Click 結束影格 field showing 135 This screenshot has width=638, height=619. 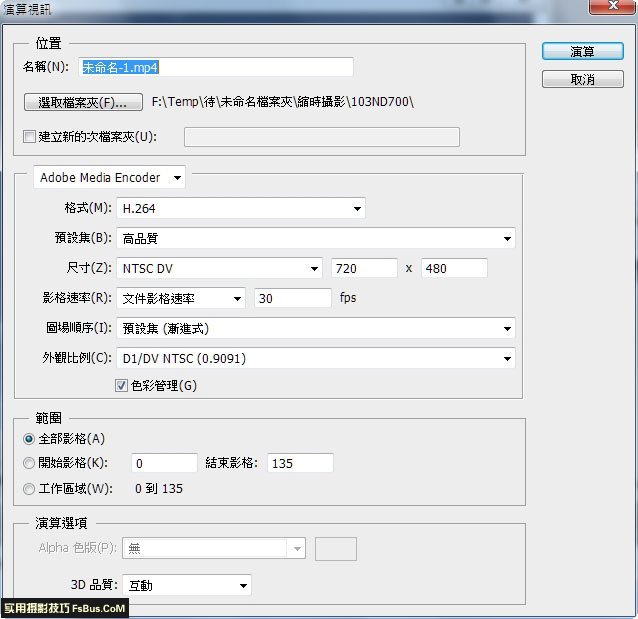coord(300,463)
